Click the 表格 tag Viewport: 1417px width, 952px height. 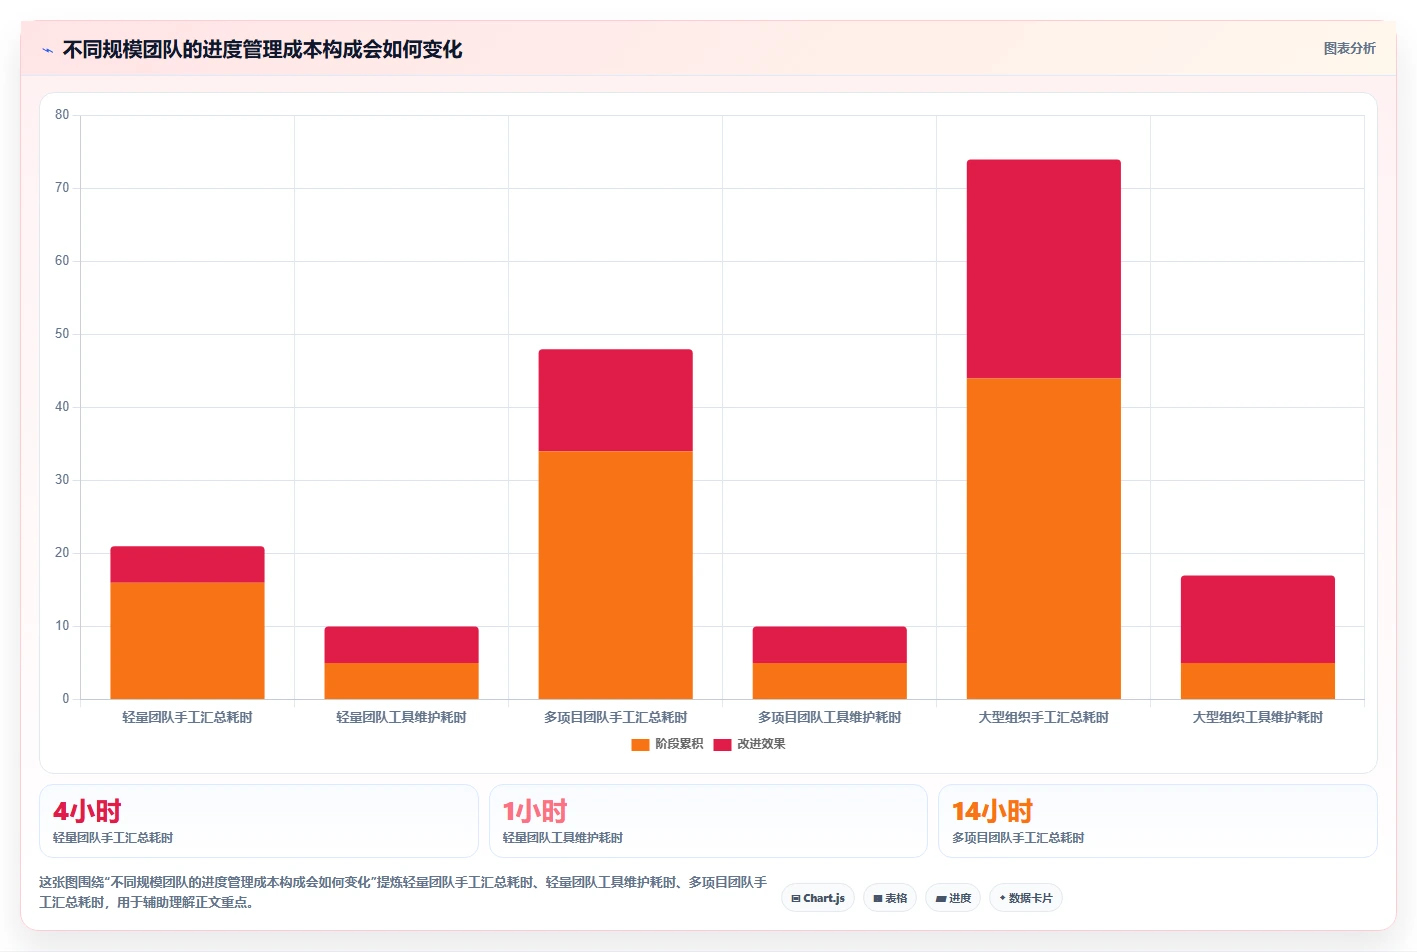coord(890,898)
